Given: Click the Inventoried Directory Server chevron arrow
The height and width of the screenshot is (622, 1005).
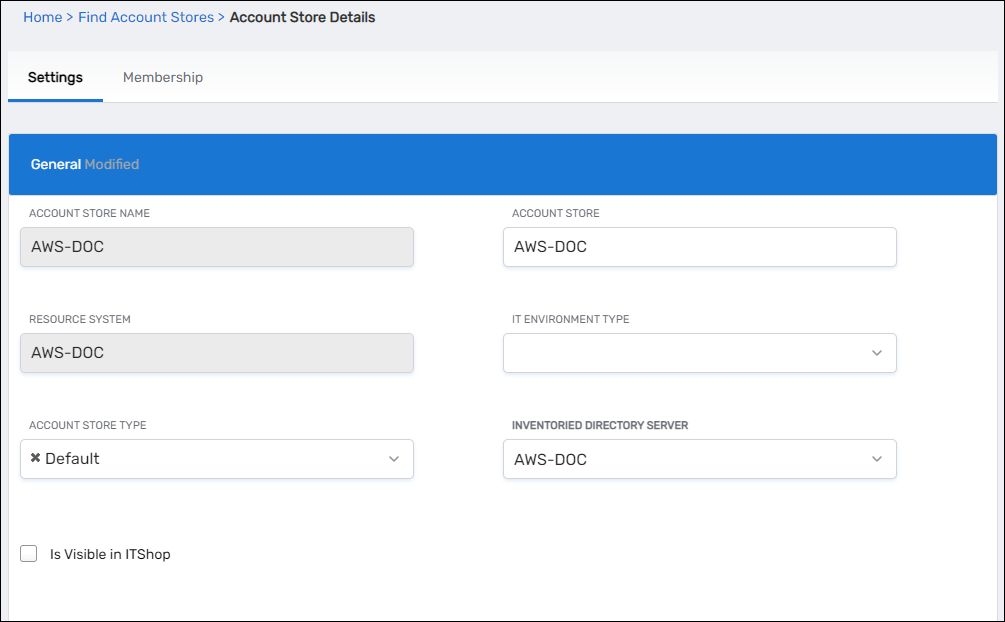Looking at the screenshot, I should pyautogui.click(x=876, y=459).
